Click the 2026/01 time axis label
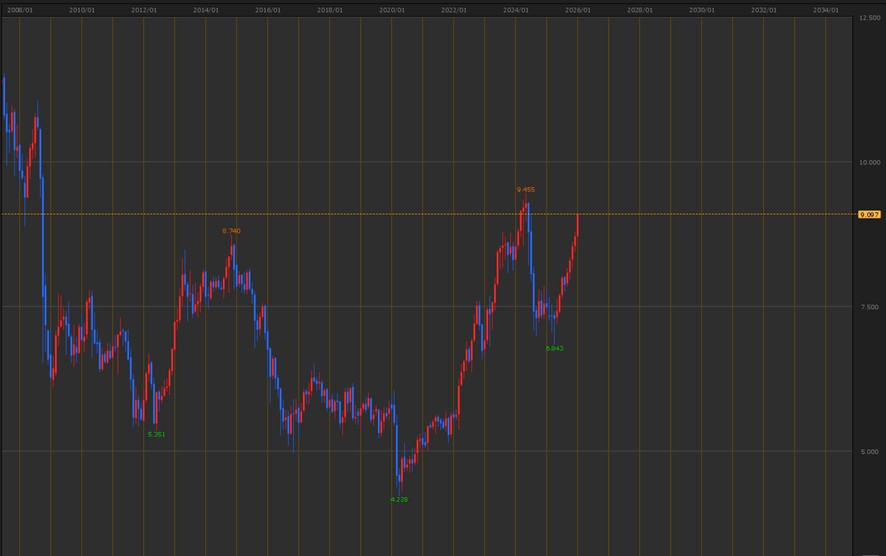The image size is (886, 556). [x=578, y=9]
